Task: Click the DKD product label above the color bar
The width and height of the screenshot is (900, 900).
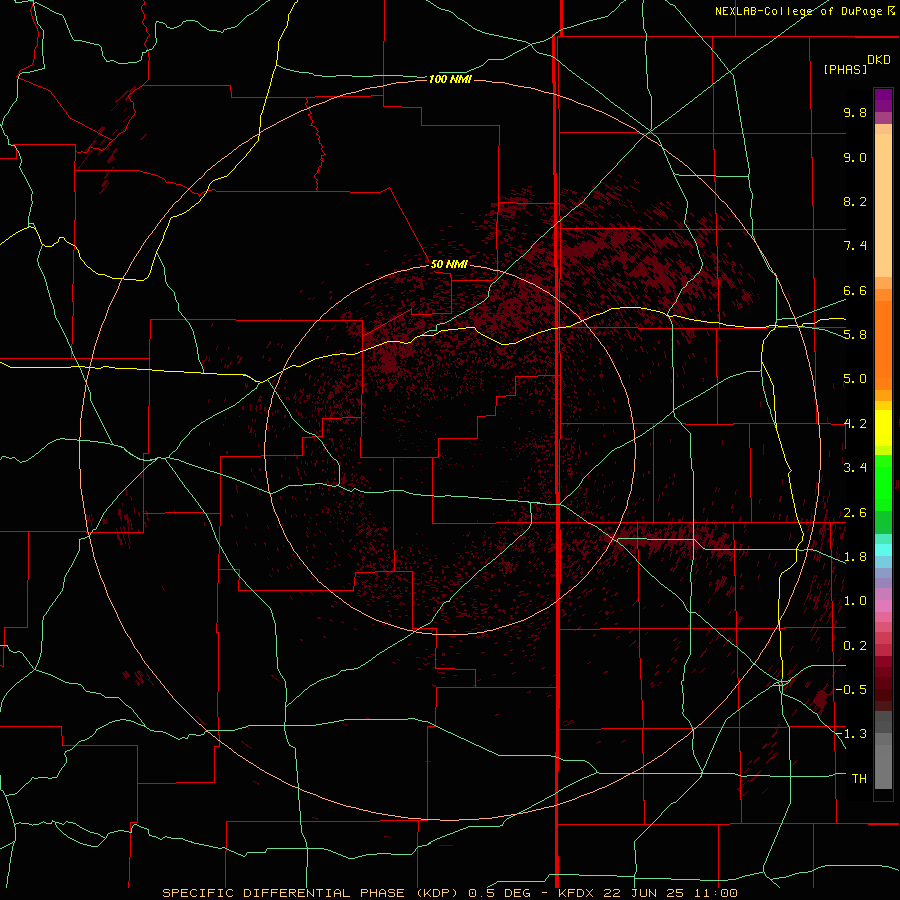Action: click(x=879, y=60)
